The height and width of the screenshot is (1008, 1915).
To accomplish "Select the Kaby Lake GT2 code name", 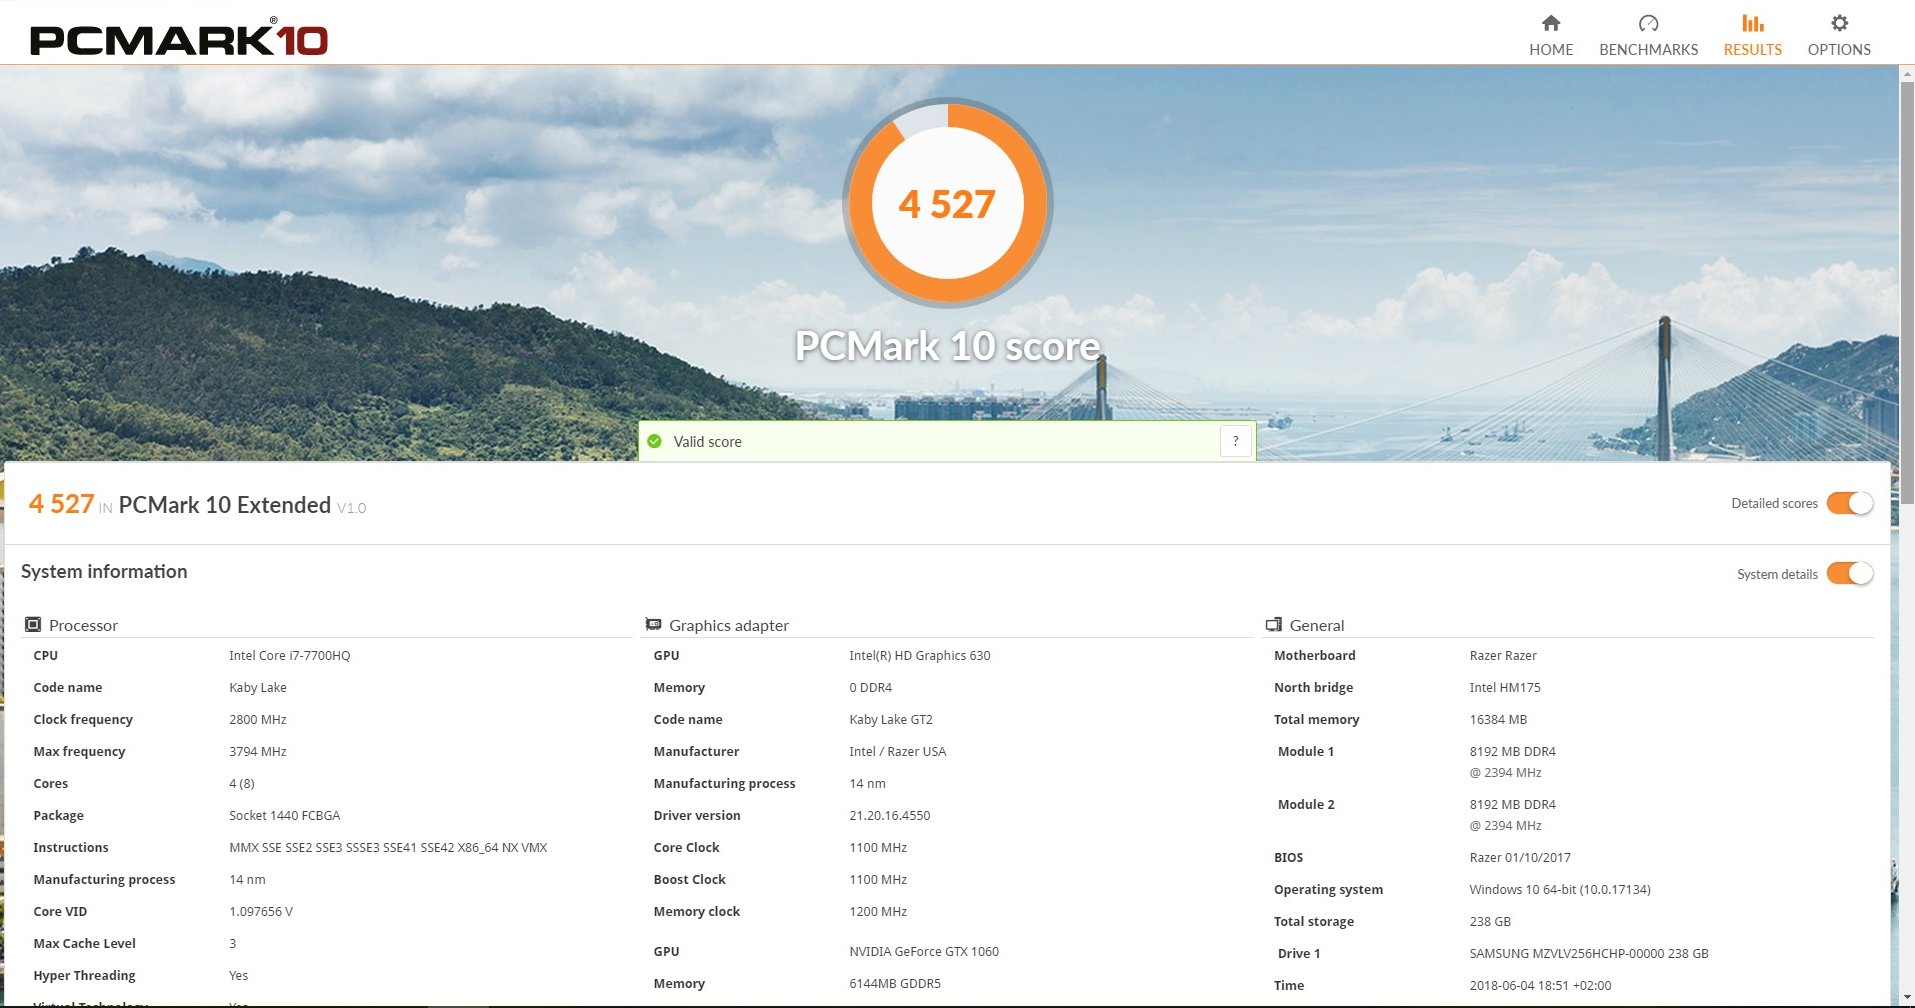I will click(890, 719).
